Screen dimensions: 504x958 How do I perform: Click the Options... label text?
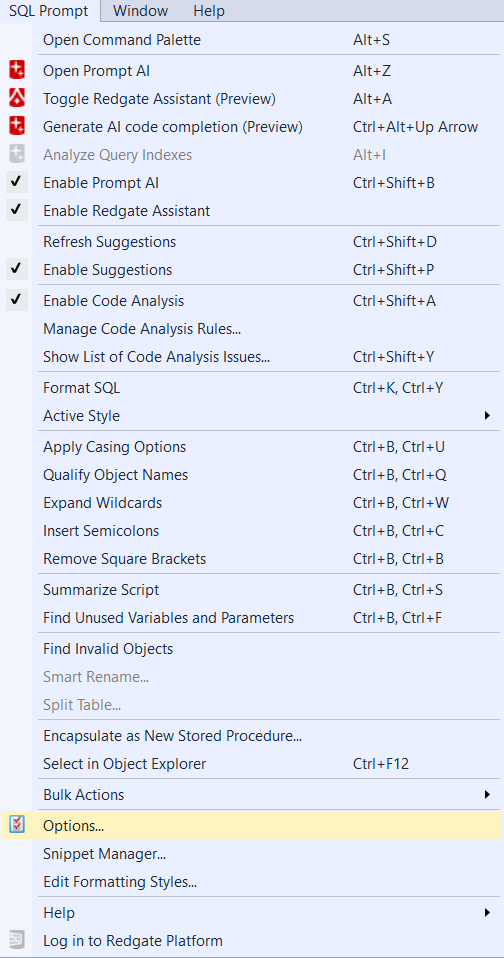pyautogui.click(x=73, y=826)
